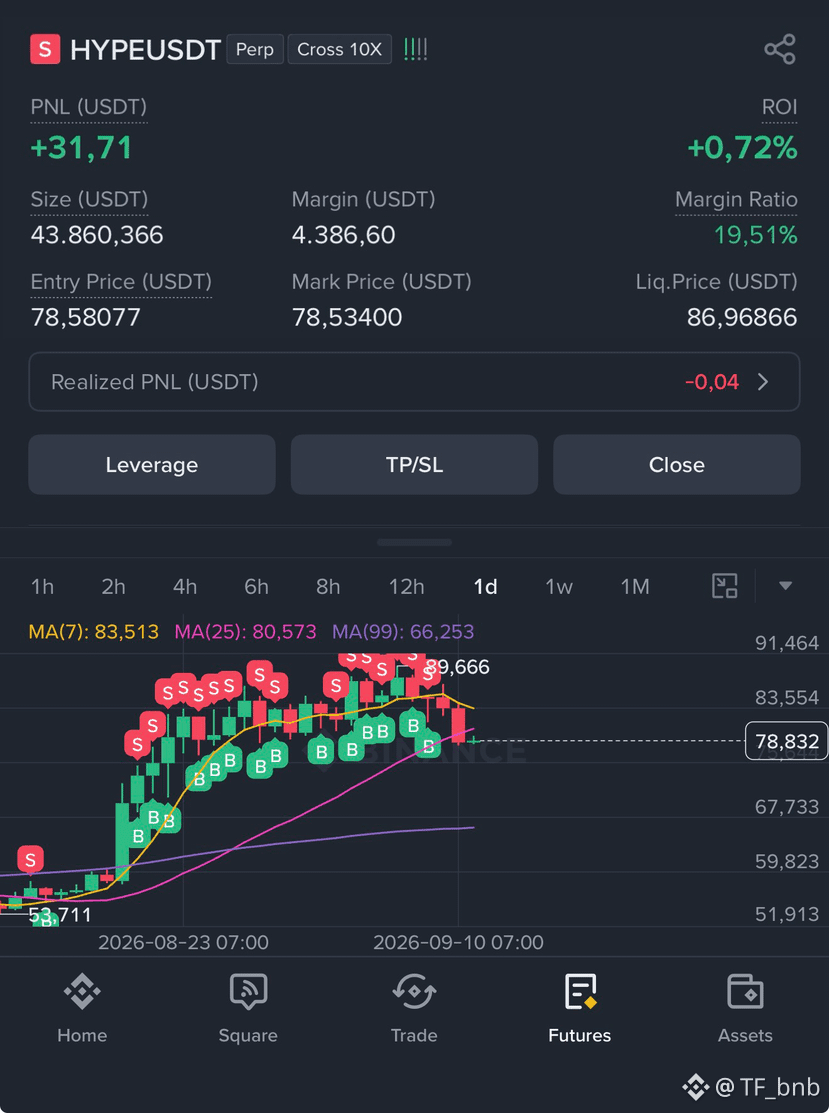This screenshot has height=1113, width=829.
Task: Close the HYPEUSDT position
Action: [676, 465]
